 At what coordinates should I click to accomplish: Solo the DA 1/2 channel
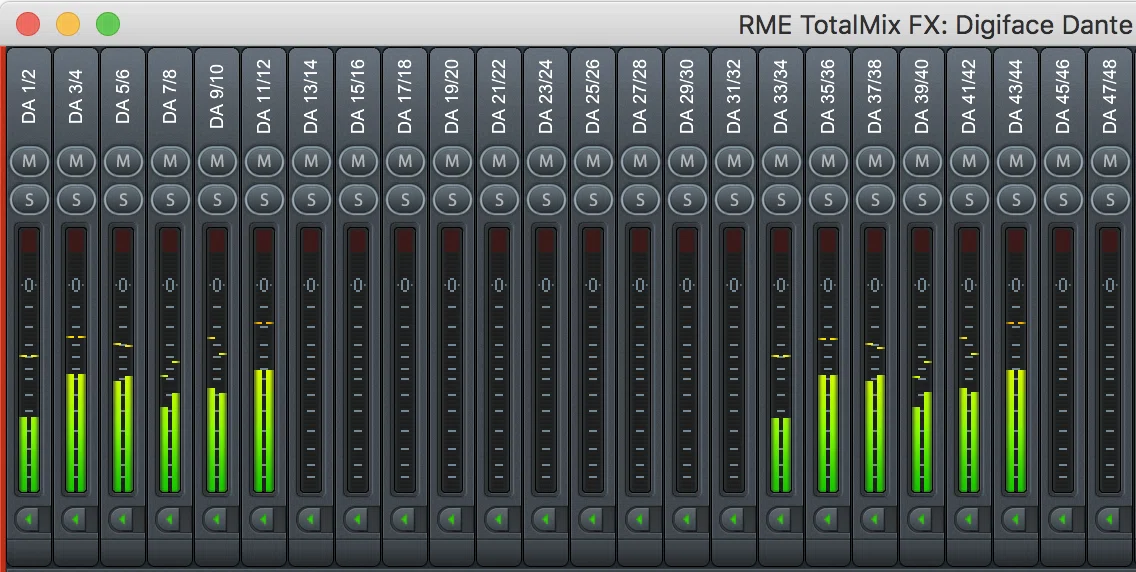(x=29, y=199)
